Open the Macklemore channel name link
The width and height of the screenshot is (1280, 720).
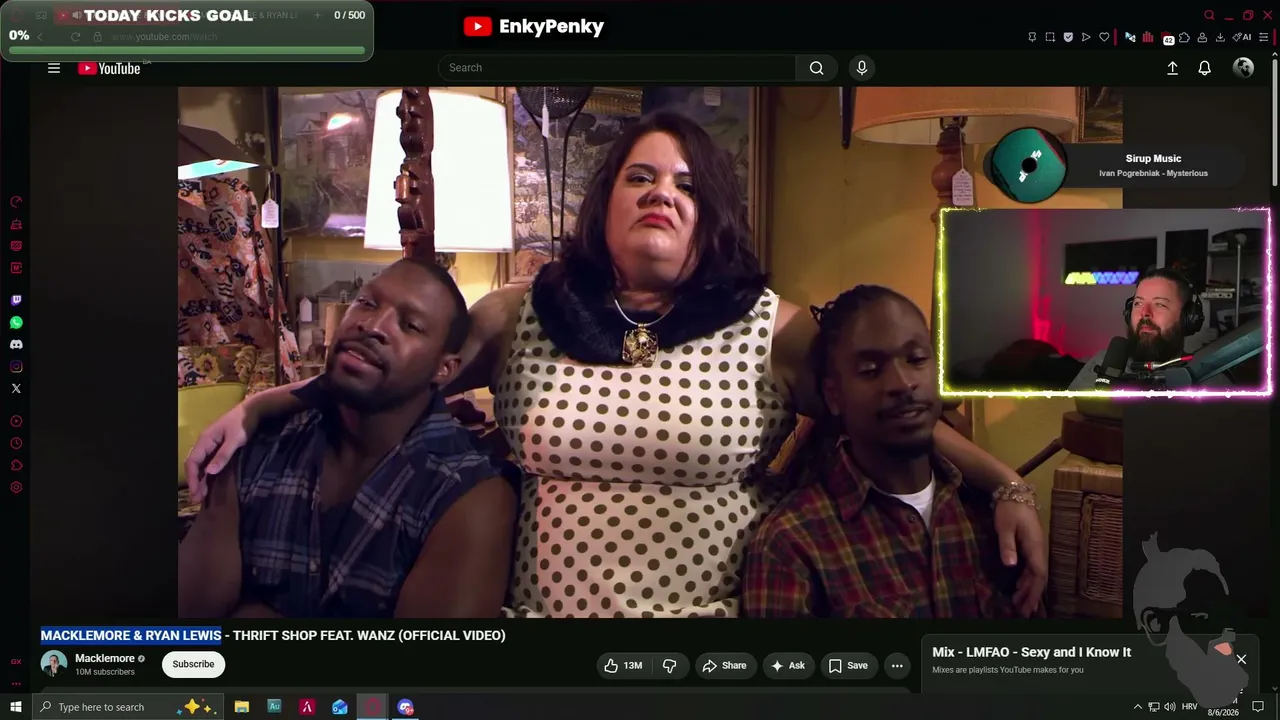pos(105,658)
